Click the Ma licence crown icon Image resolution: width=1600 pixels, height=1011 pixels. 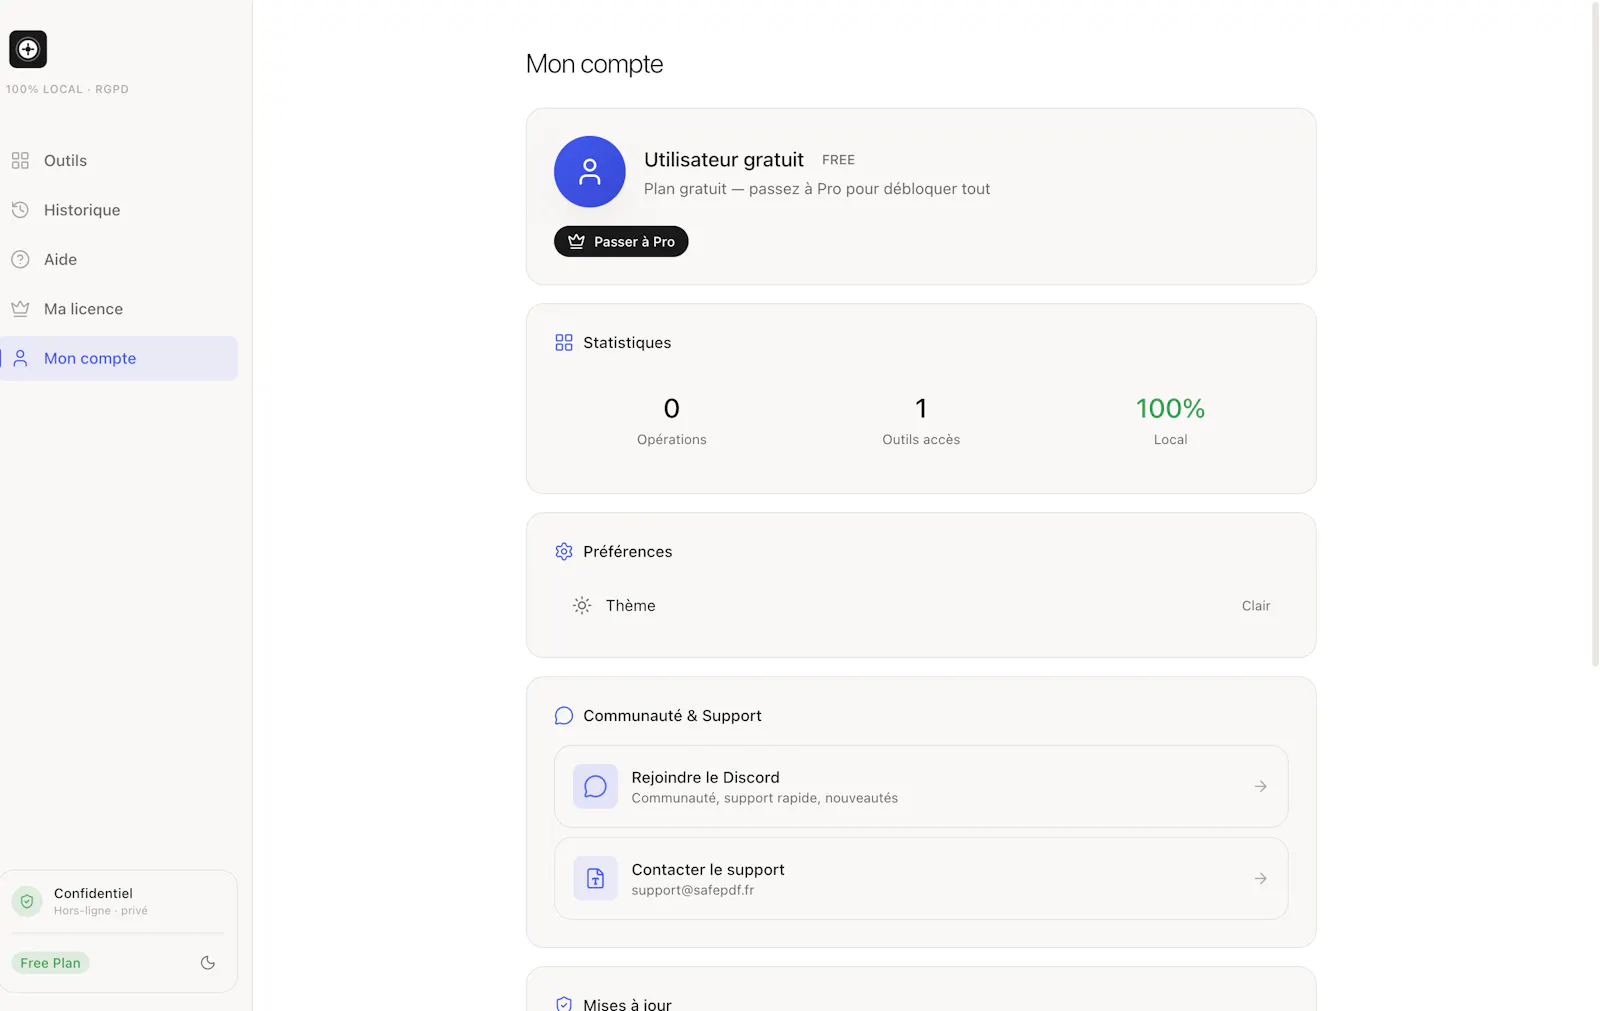pyautogui.click(x=20, y=309)
